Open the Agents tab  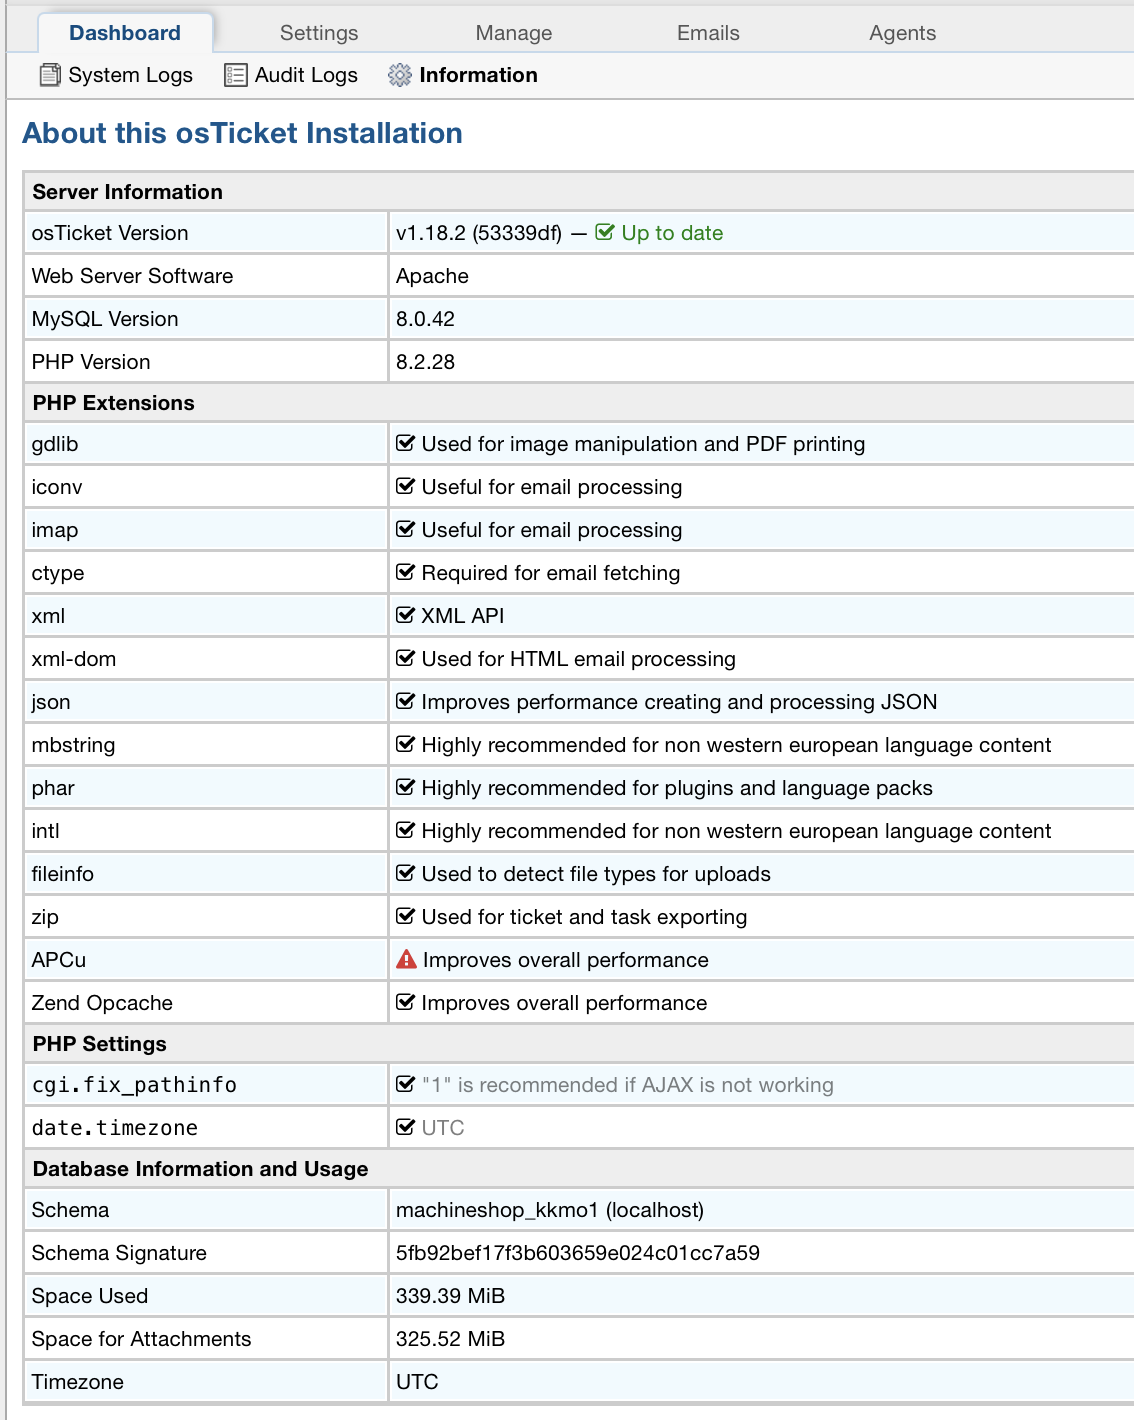point(902,33)
